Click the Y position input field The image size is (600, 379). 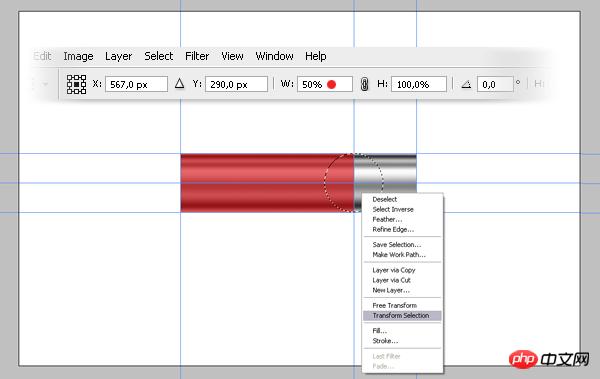coord(236,84)
